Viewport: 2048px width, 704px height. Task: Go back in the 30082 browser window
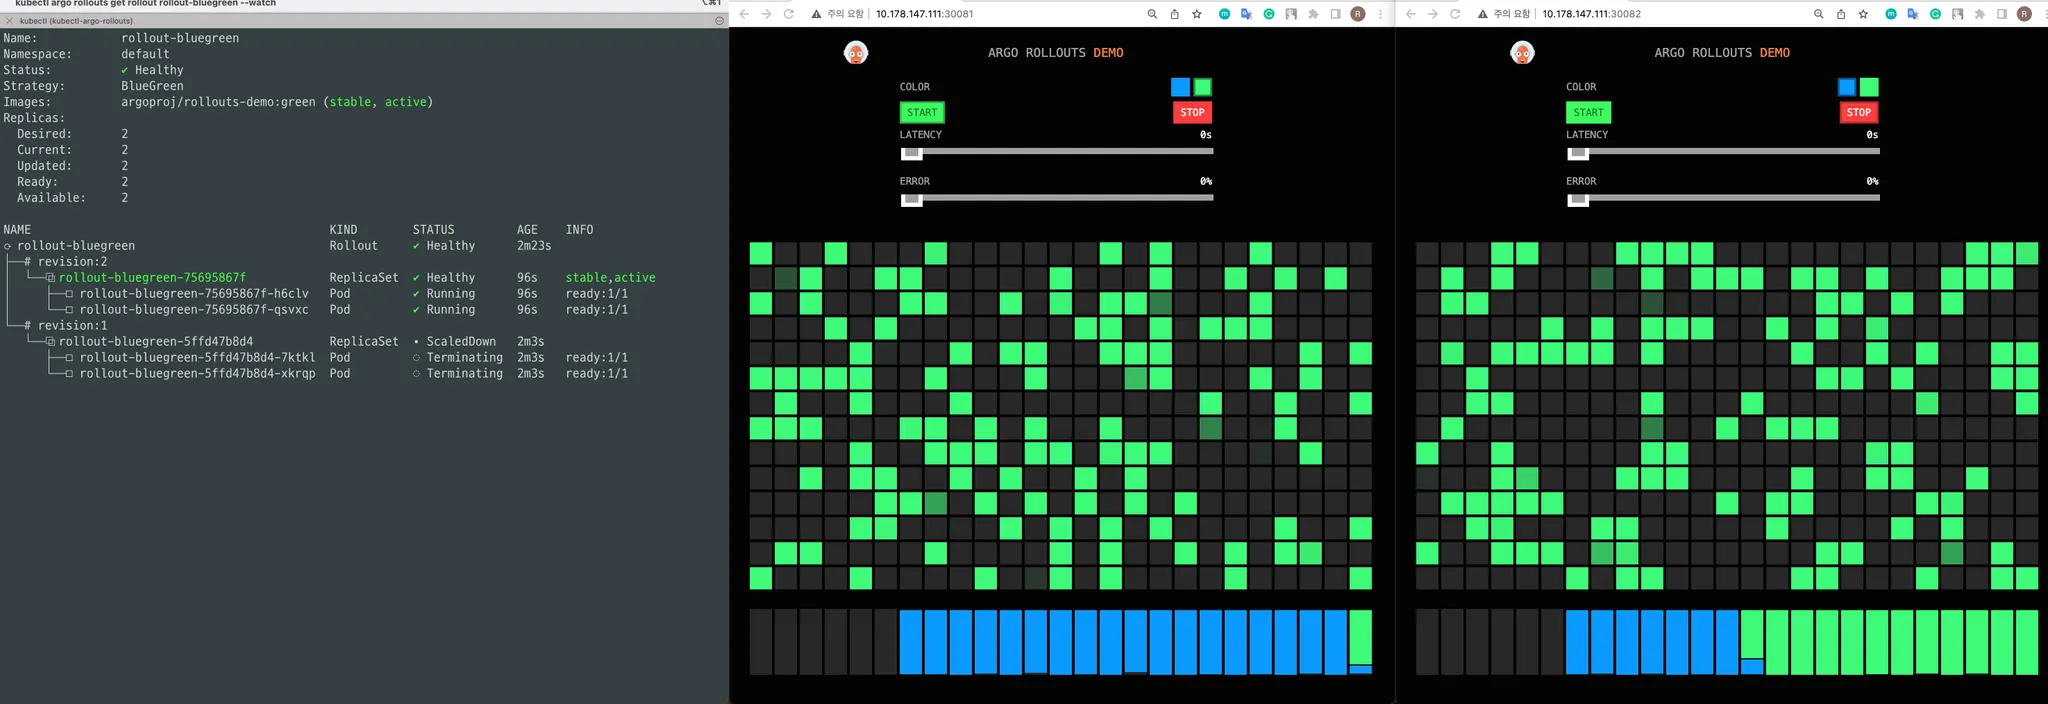click(1410, 14)
